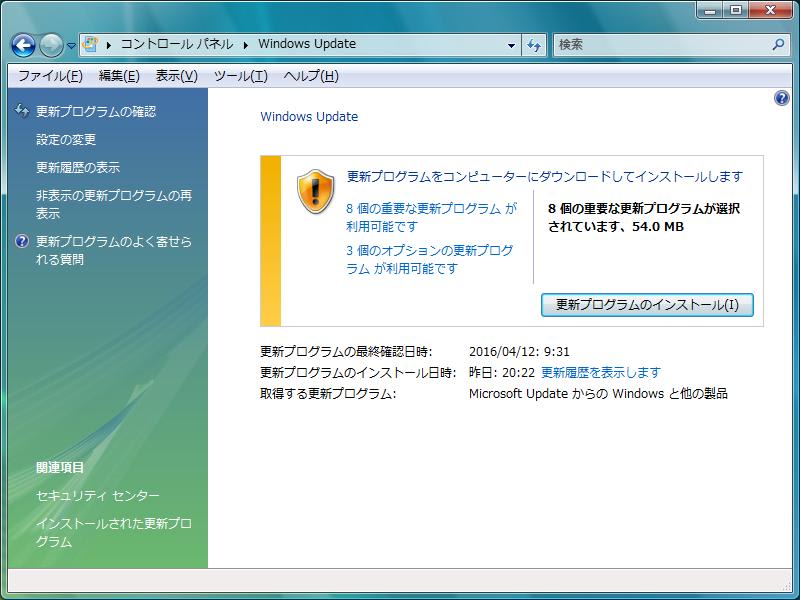Open the 表示(V) menu

click(176, 76)
